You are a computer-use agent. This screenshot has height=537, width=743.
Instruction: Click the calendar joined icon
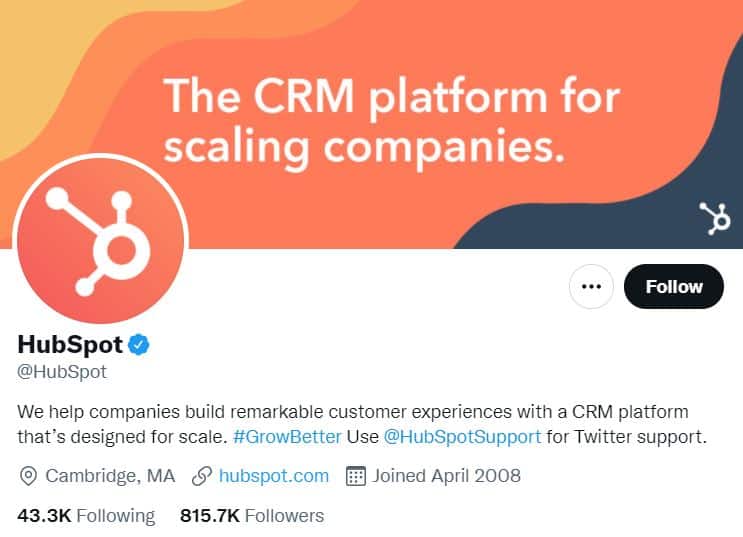point(356,476)
